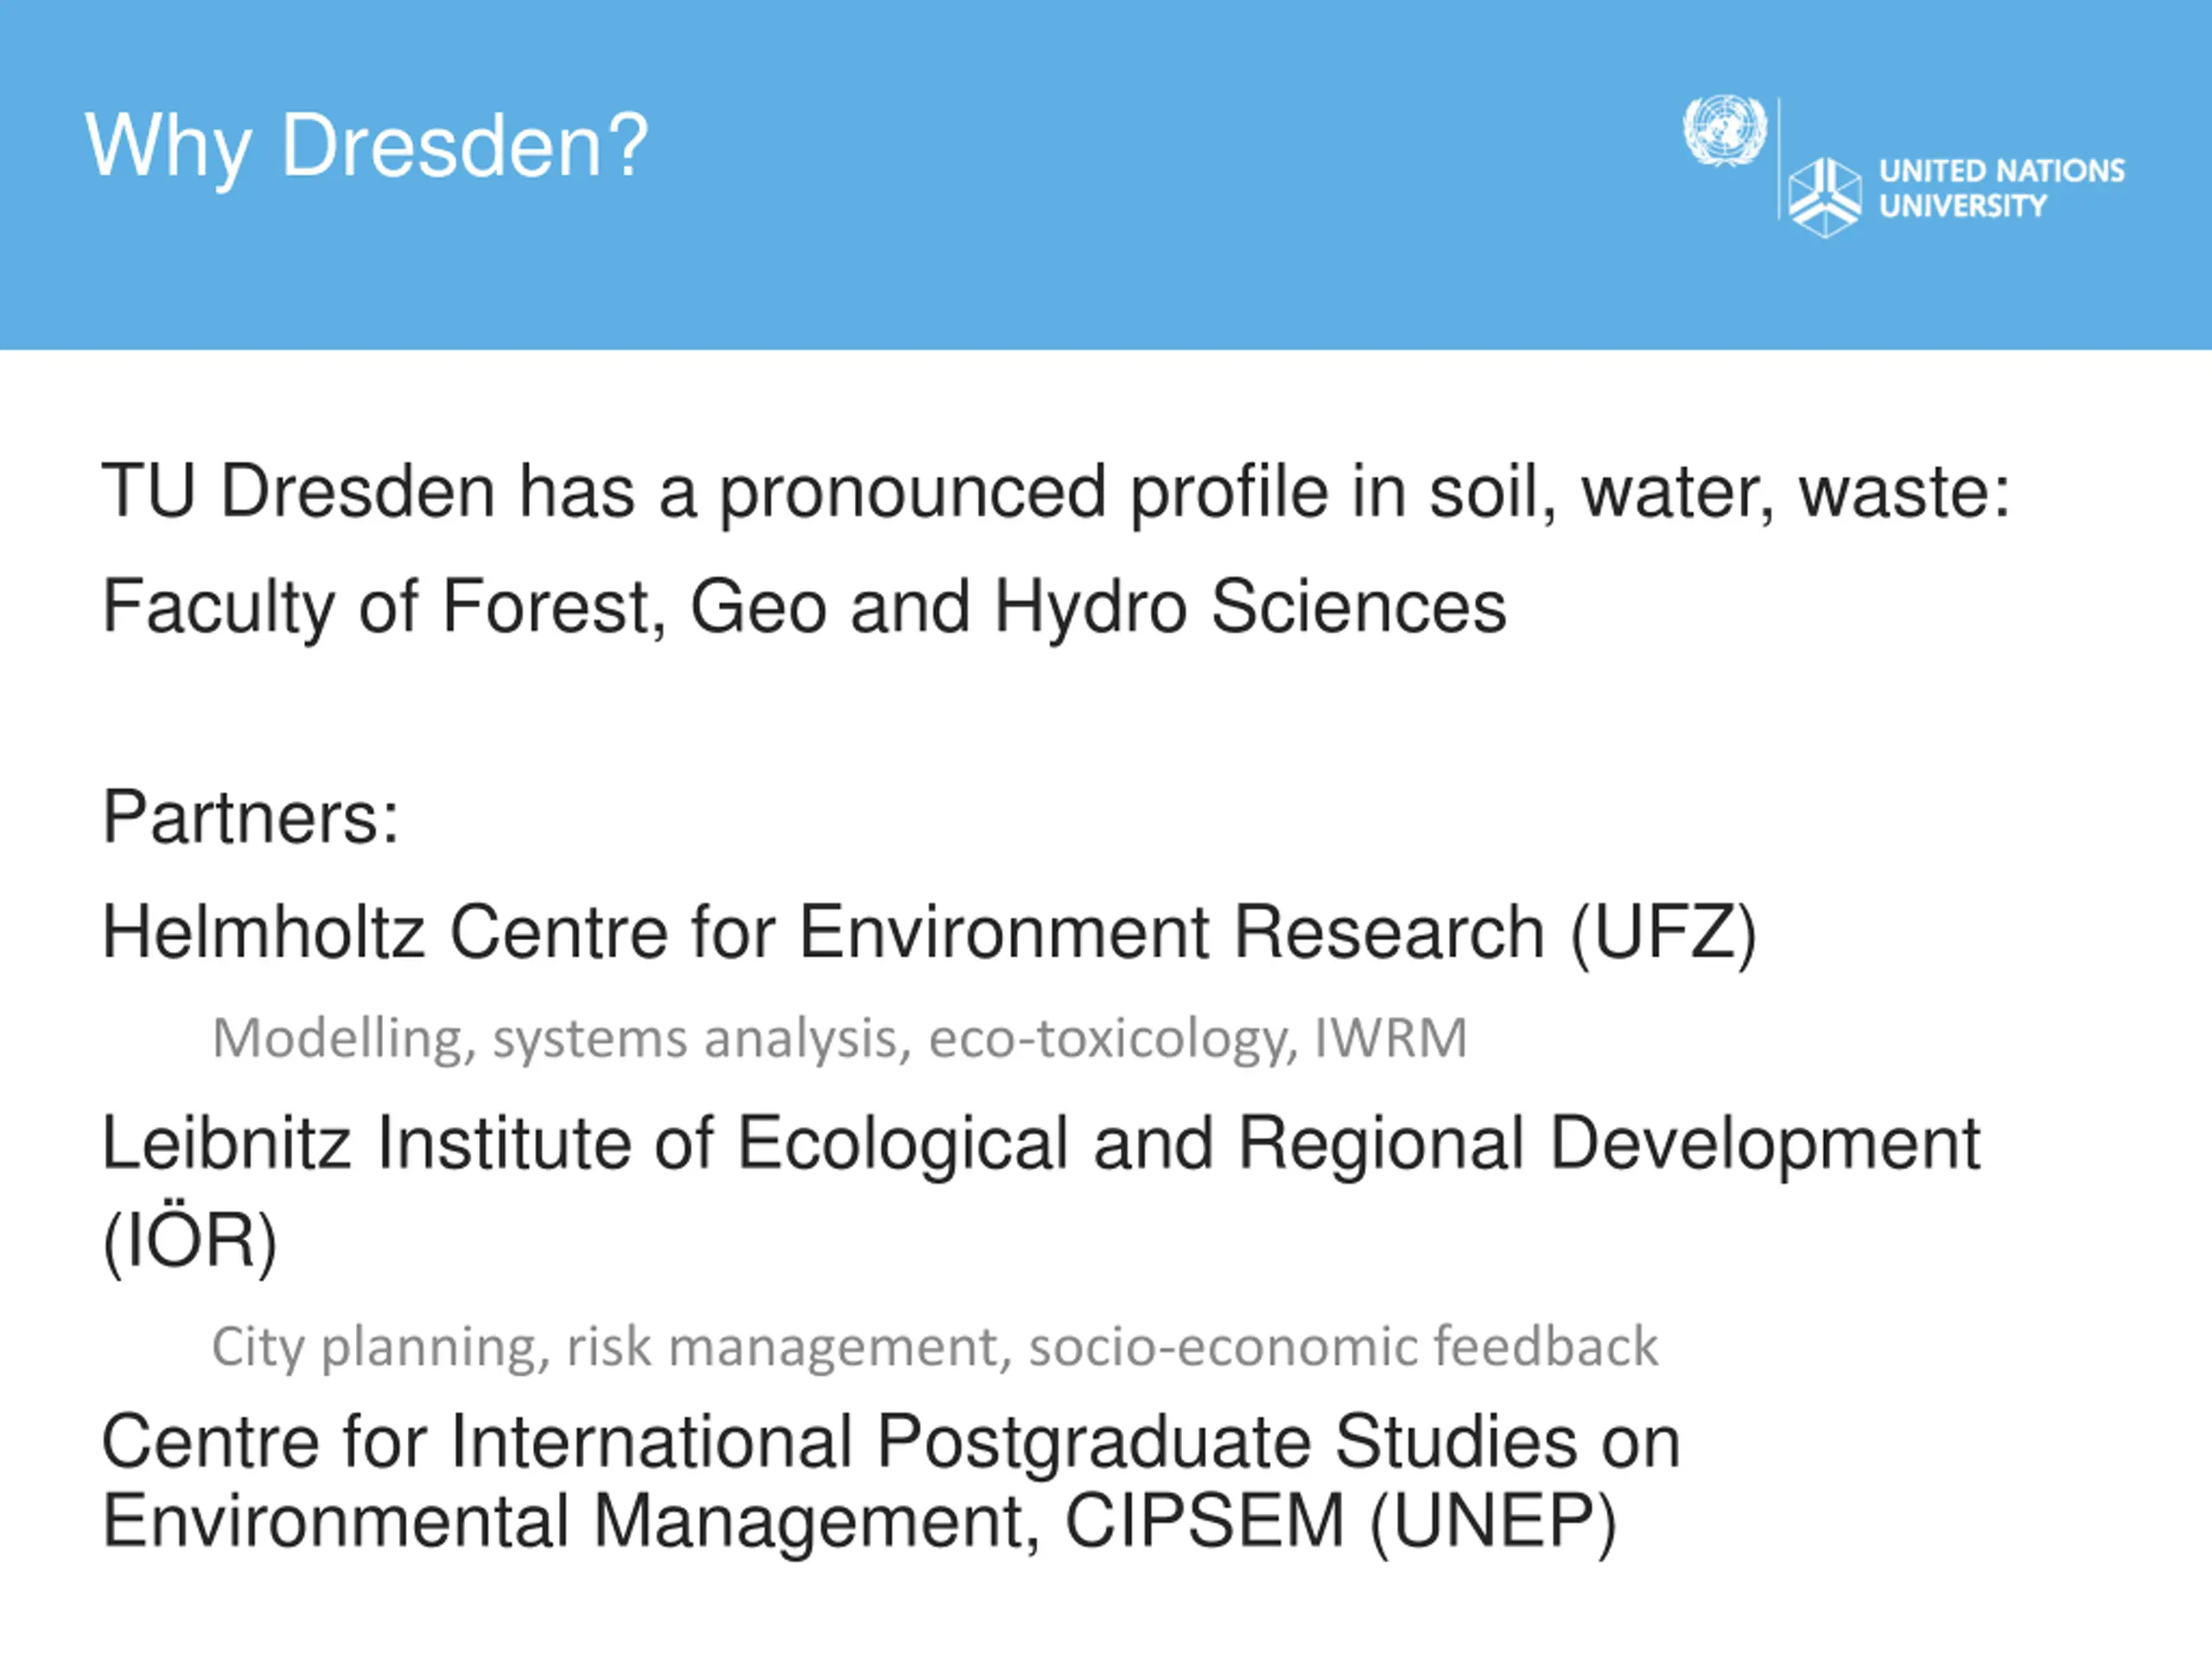Click the 'Partners:' heading
Screen dimensions: 2212x1659
(x=250, y=818)
